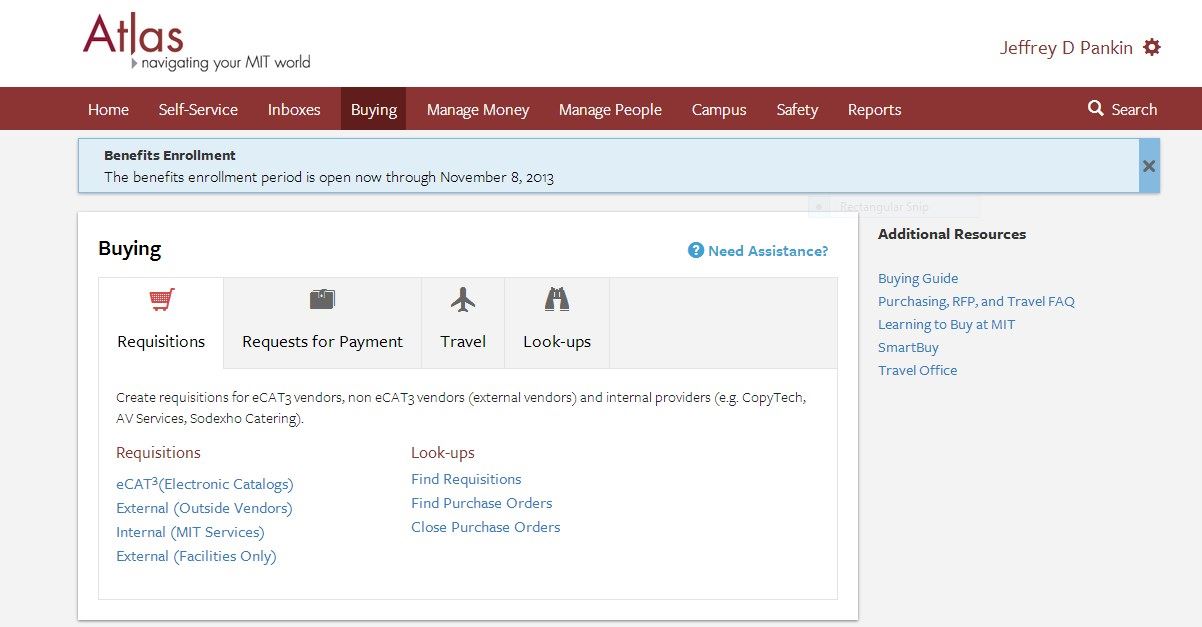The width and height of the screenshot is (1202, 627).
Task: Dismiss the Benefits Enrollment notification
Action: [x=1149, y=166]
